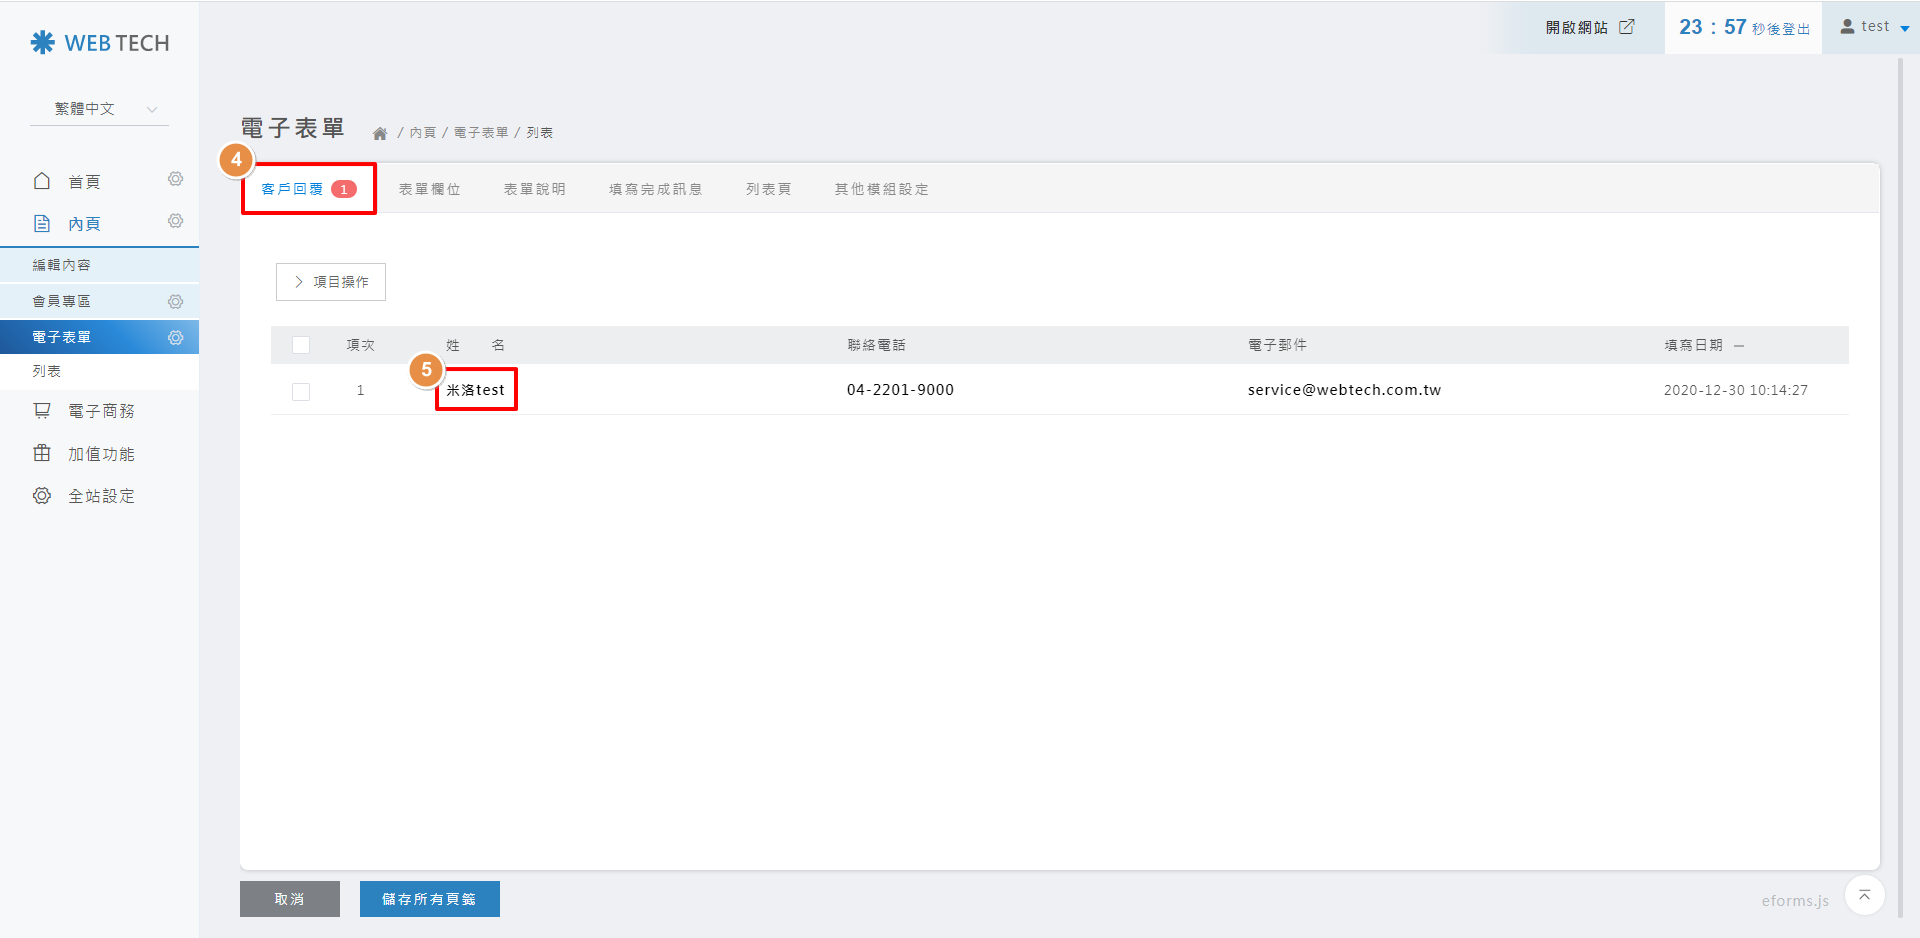1920x938 pixels.
Task: Click gear icon beside 電子表單 sidebar item
Action: coord(175,337)
